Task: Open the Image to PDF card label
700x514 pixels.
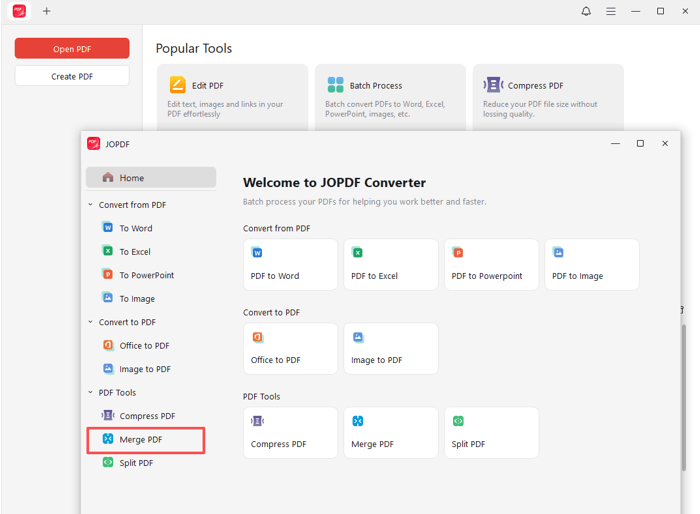Action: [376, 360]
